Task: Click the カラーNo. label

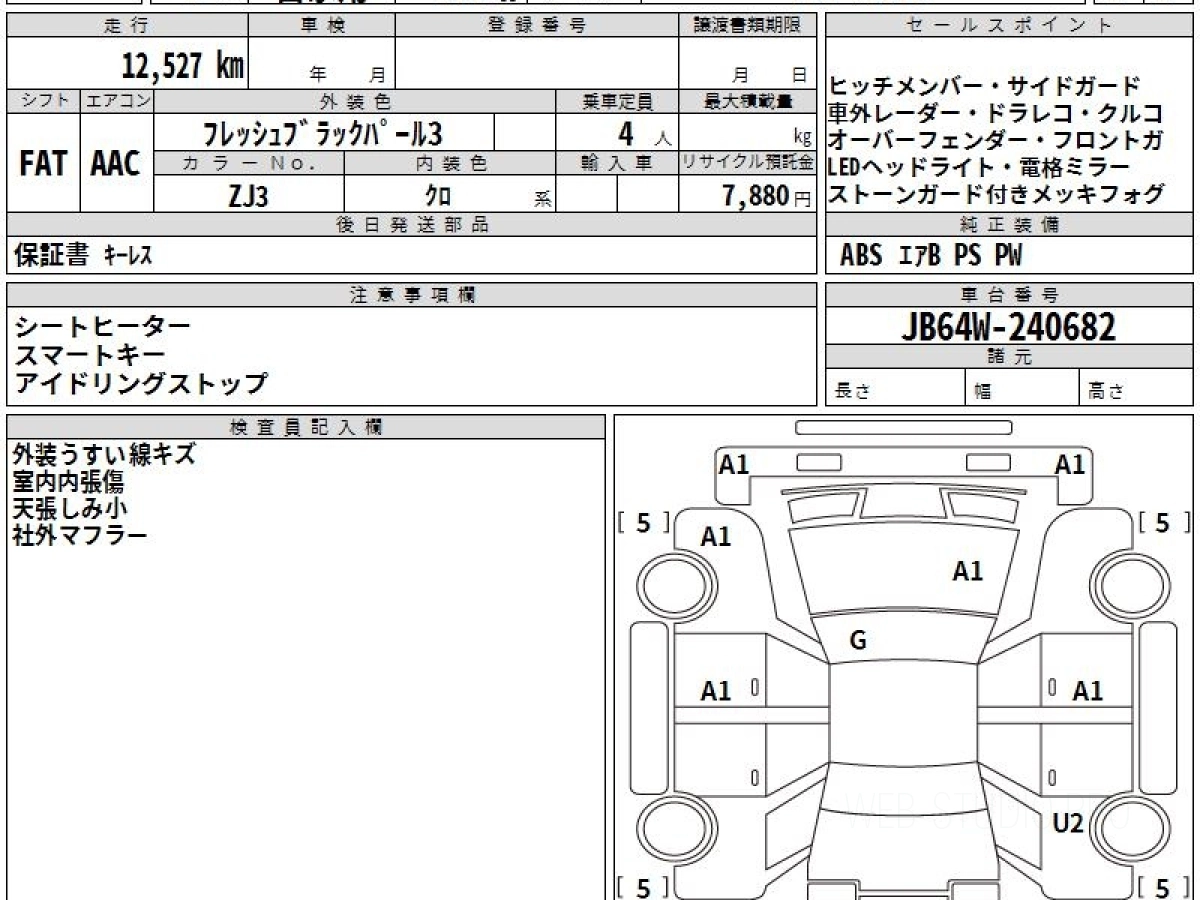Action: coord(249,163)
